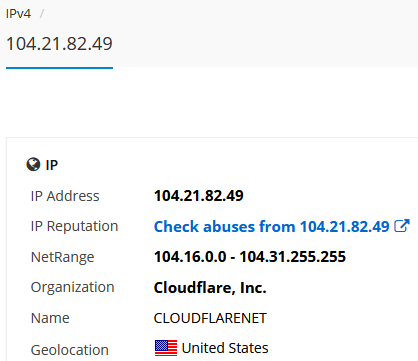
Task: Click the breadcrumb slash separator
Action: coord(42,14)
